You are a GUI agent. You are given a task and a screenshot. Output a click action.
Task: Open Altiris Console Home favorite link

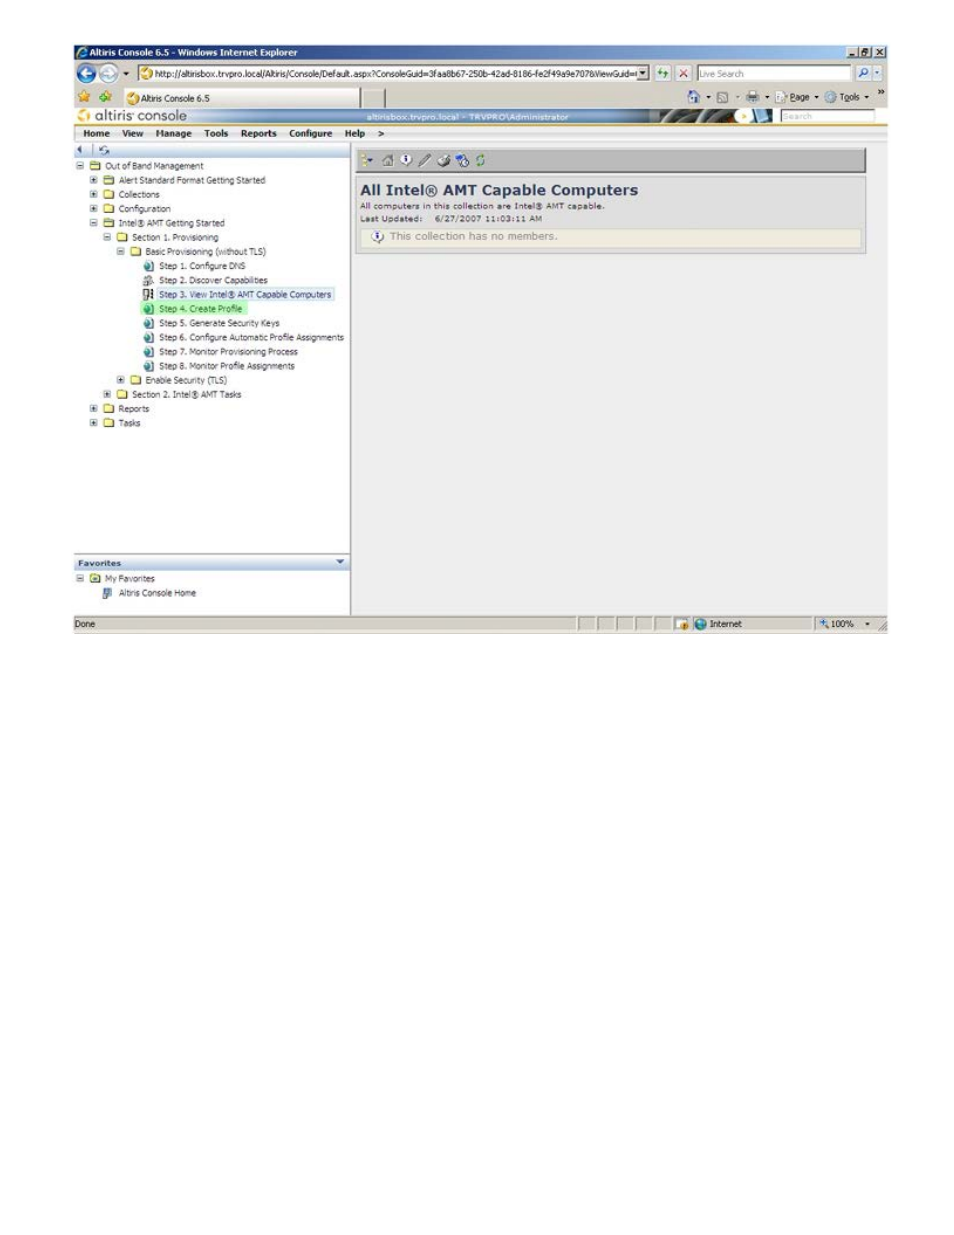pyautogui.click(x=157, y=593)
